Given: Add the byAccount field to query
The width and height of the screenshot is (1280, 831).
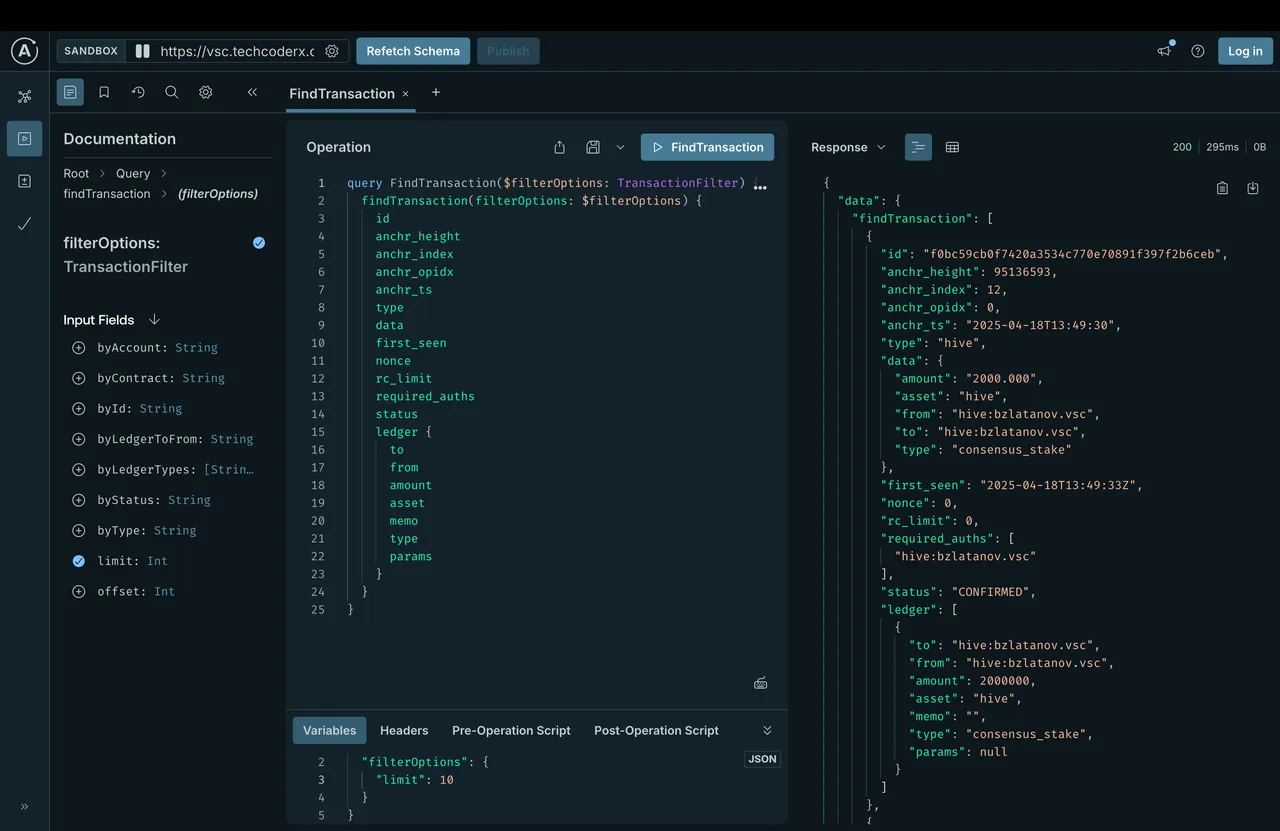Looking at the screenshot, I should point(78,348).
